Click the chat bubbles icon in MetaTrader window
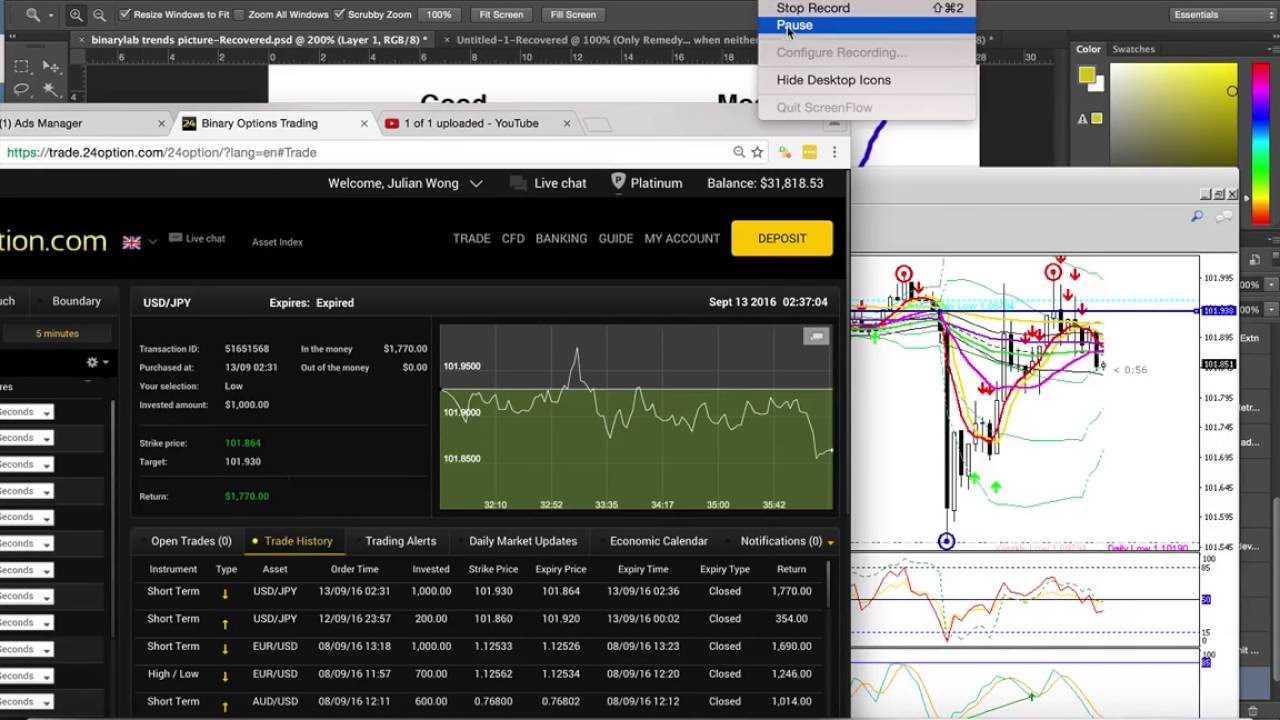Viewport: 1280px width, 720px height. point(1225,216)
